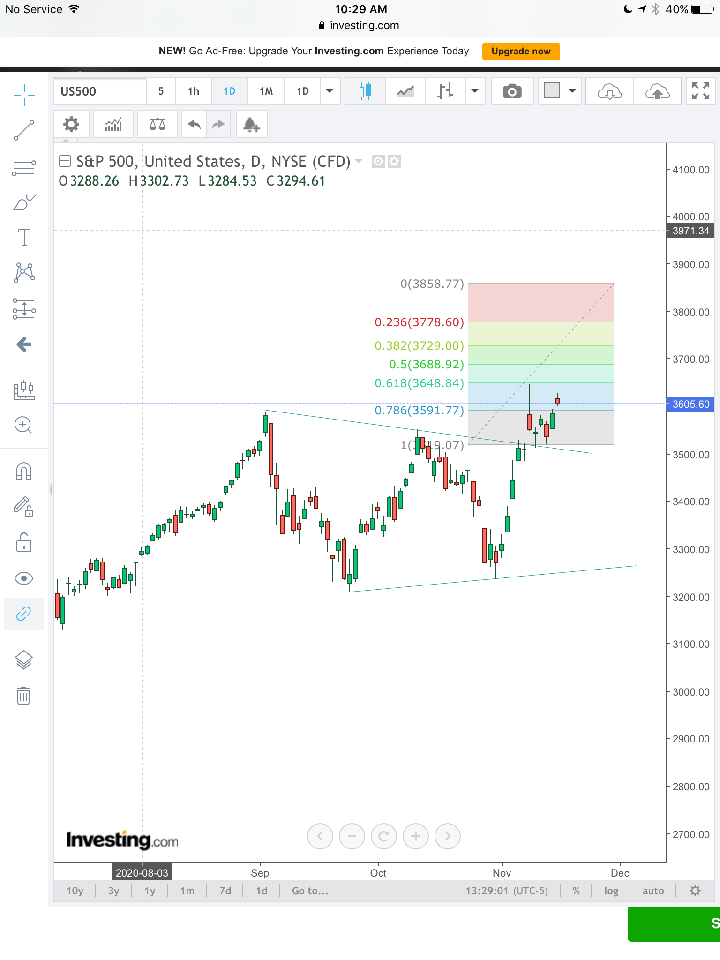This screenshot has height=960, width=720.
Task: Open the price range measure tool
Action: coord(24,389)
